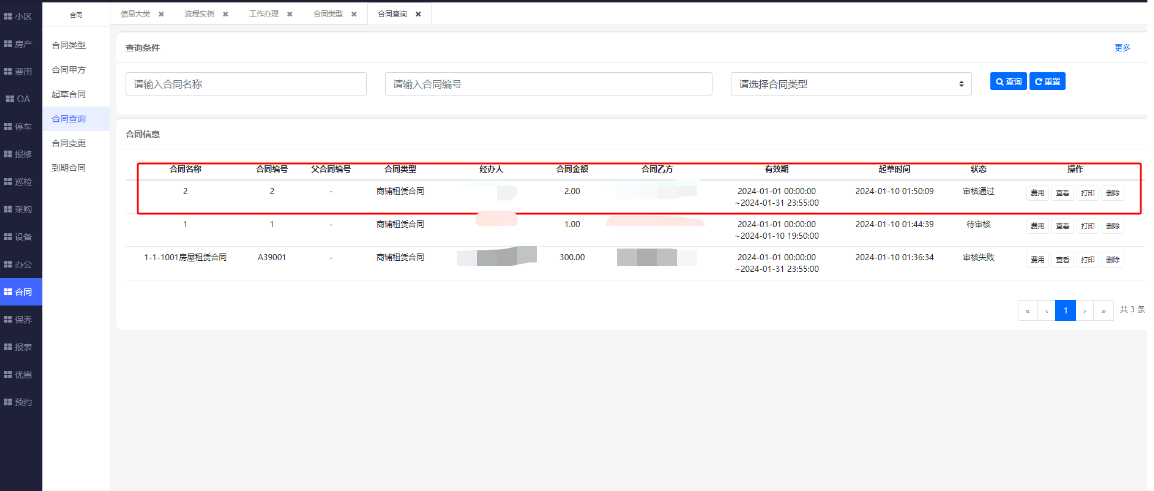This screenshot has width=1154, height=491.
Task: Select the 设备 equipment module
Action: click(20, 237)
